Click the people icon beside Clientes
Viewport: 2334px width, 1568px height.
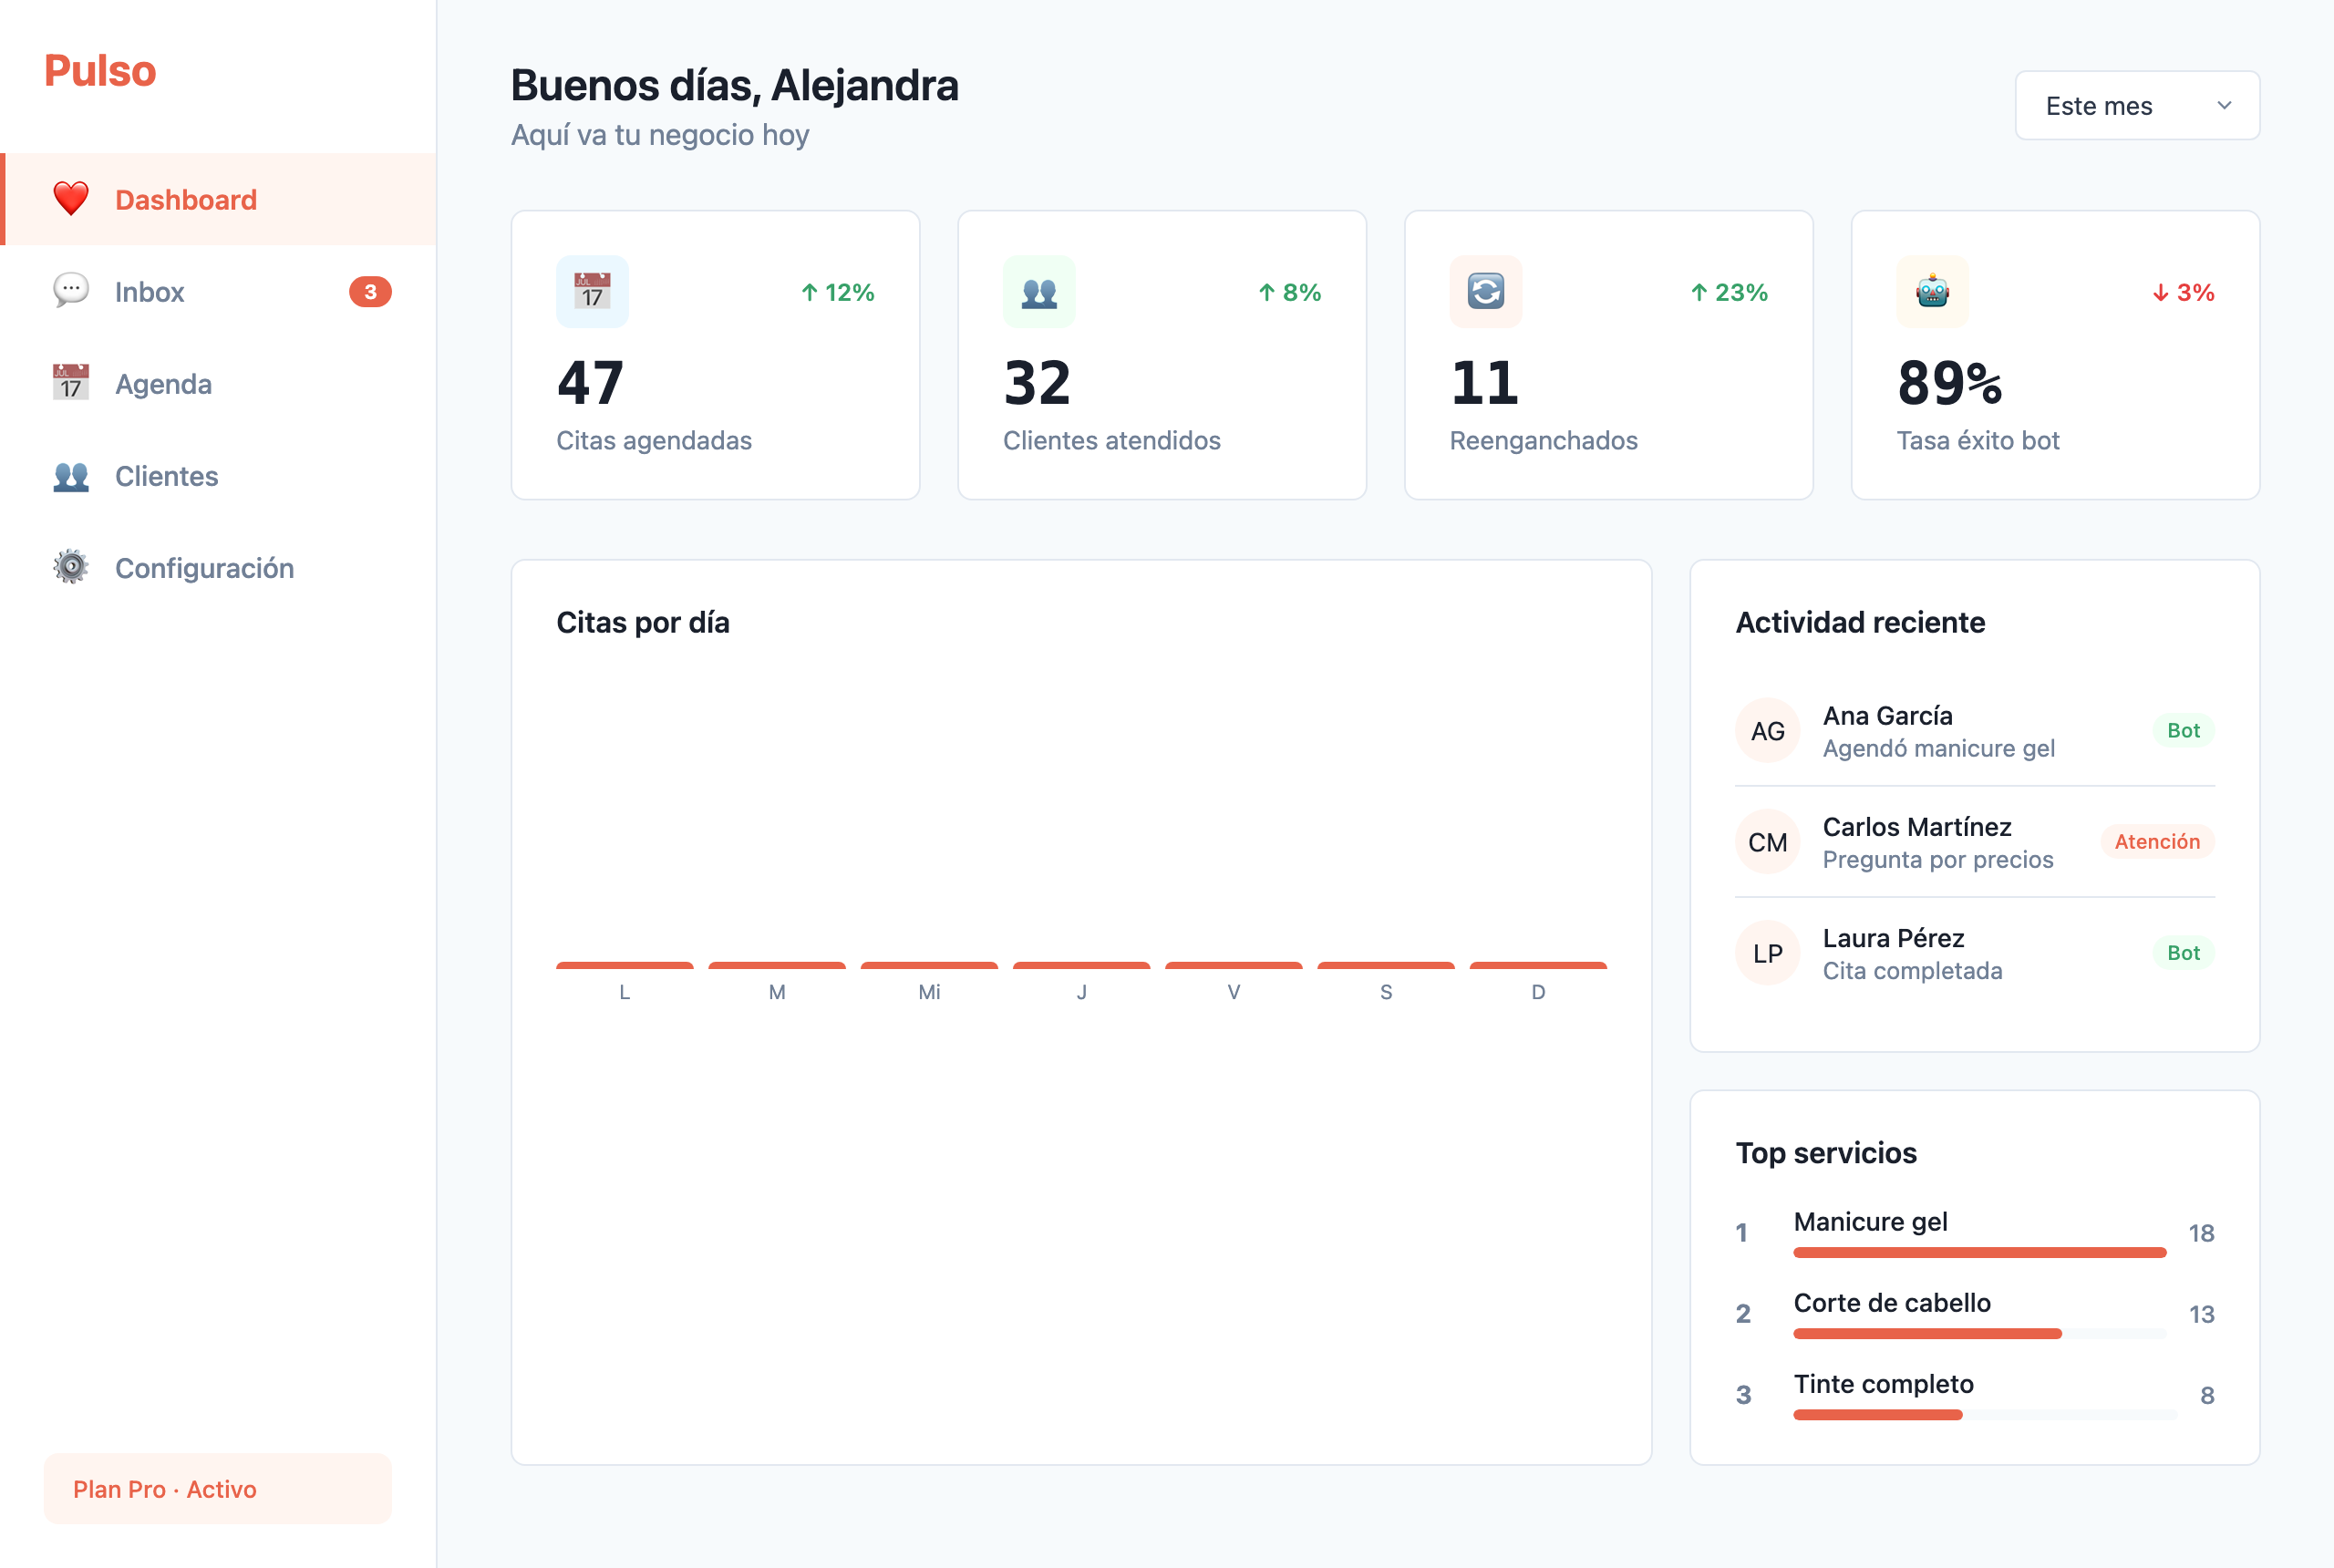point(71,476)
